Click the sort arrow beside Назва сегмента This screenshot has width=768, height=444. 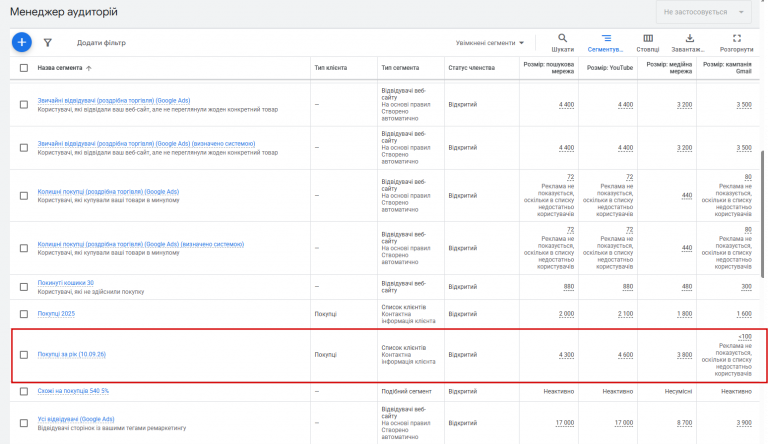point(89,68)
